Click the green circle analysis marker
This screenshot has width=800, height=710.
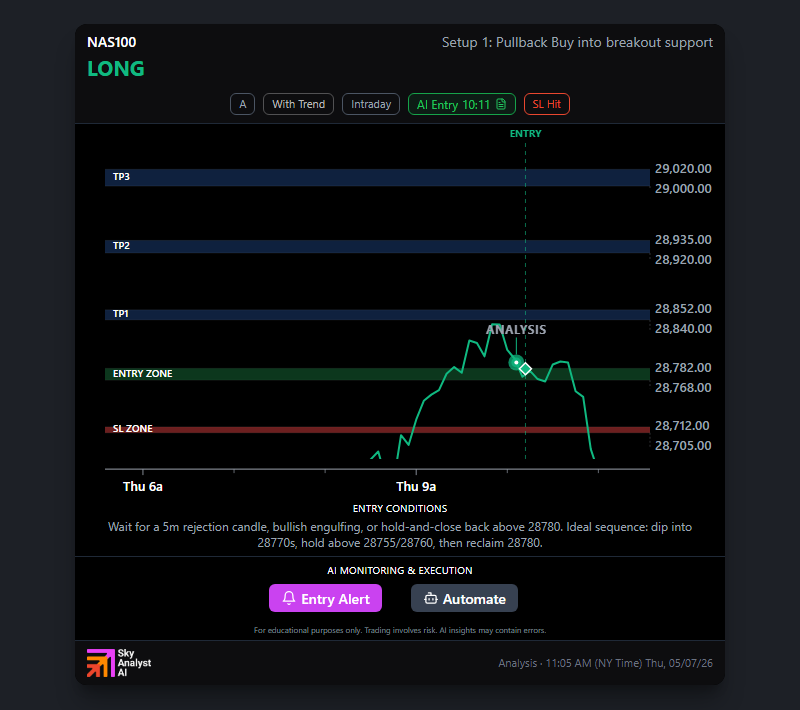[x=516, y=363]
